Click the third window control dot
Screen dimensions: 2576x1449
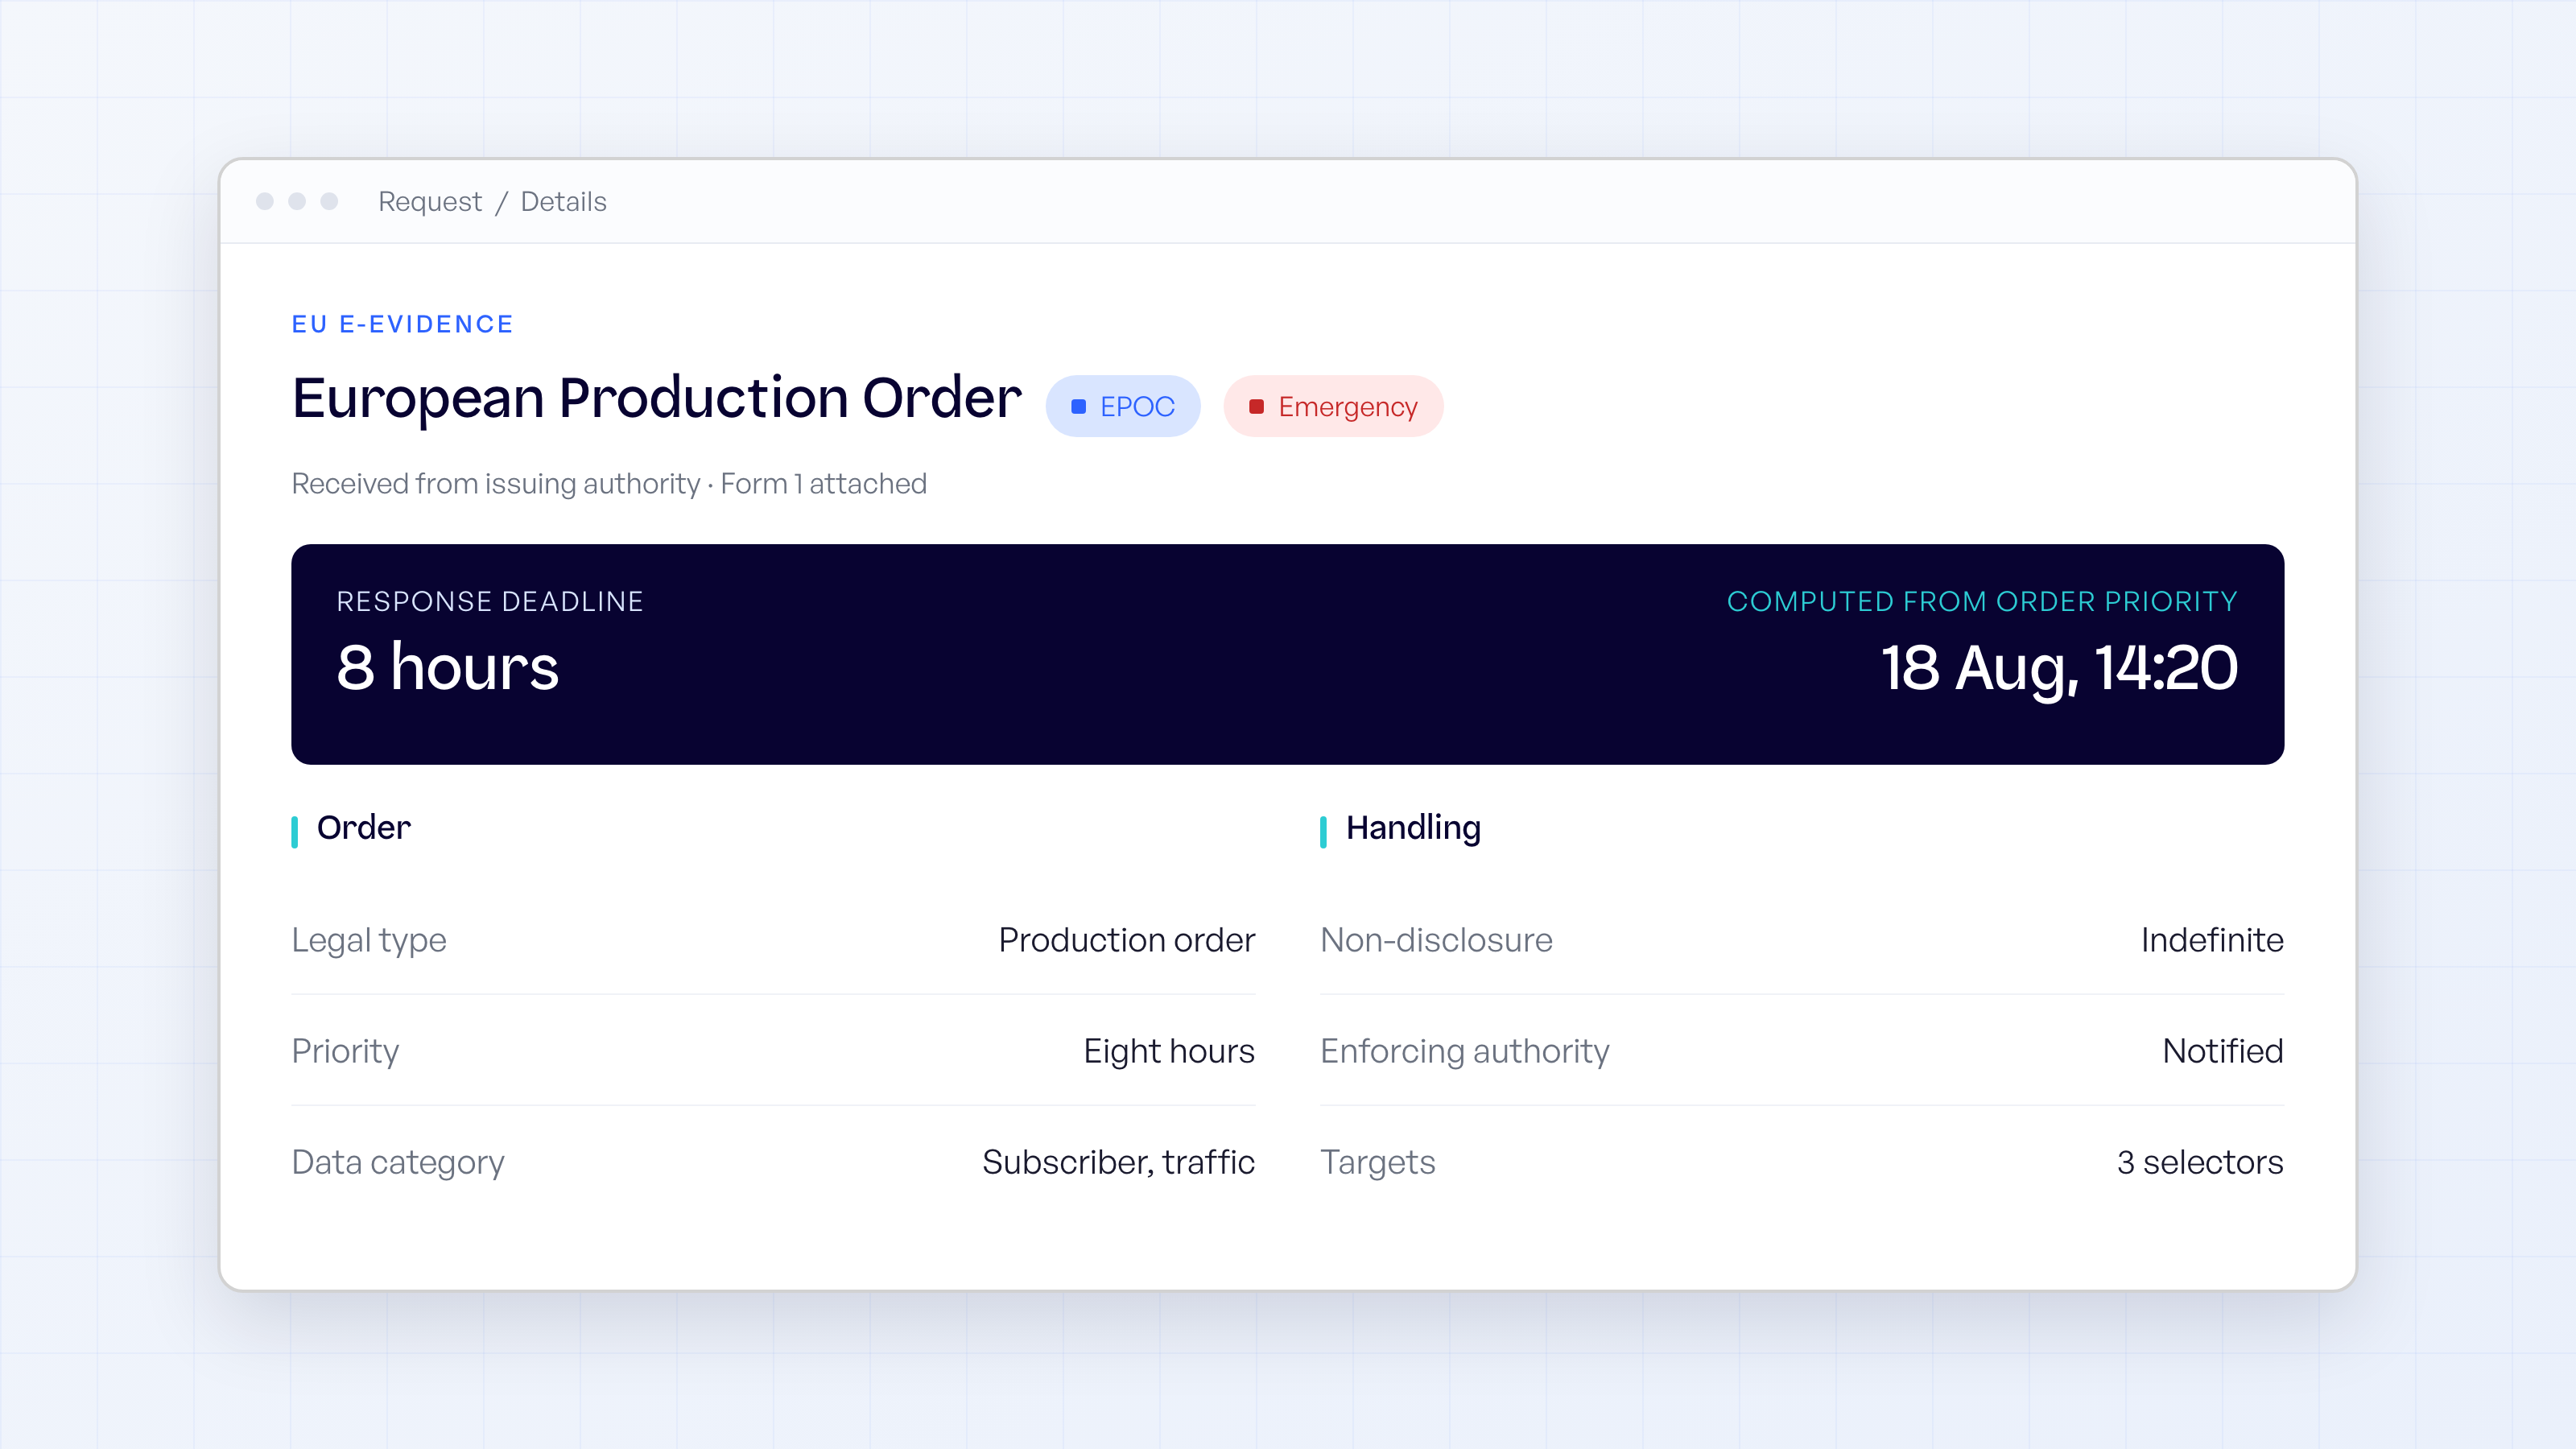click(329, 201)
